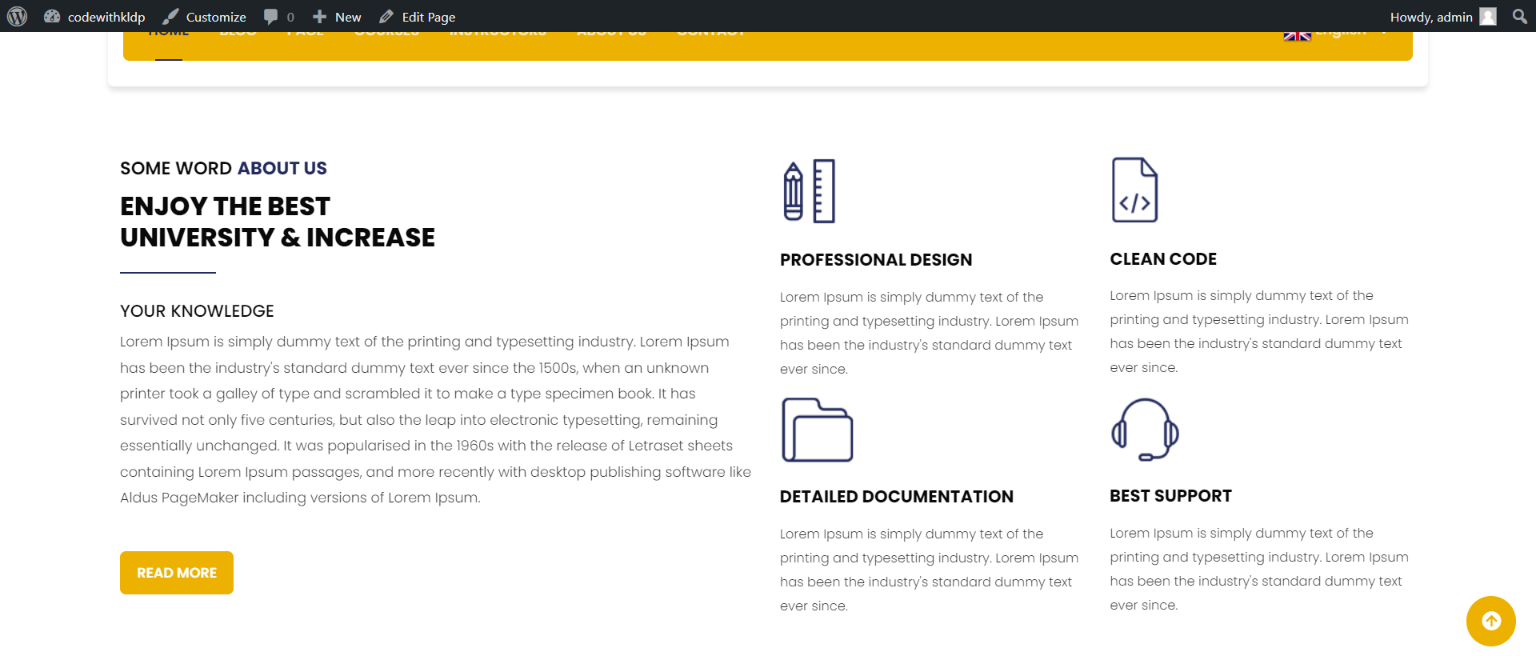Viewport: 1536px width, 656px height.
Task: Click the WordPress logo in admin bar
Action: (x=17, y=16)
